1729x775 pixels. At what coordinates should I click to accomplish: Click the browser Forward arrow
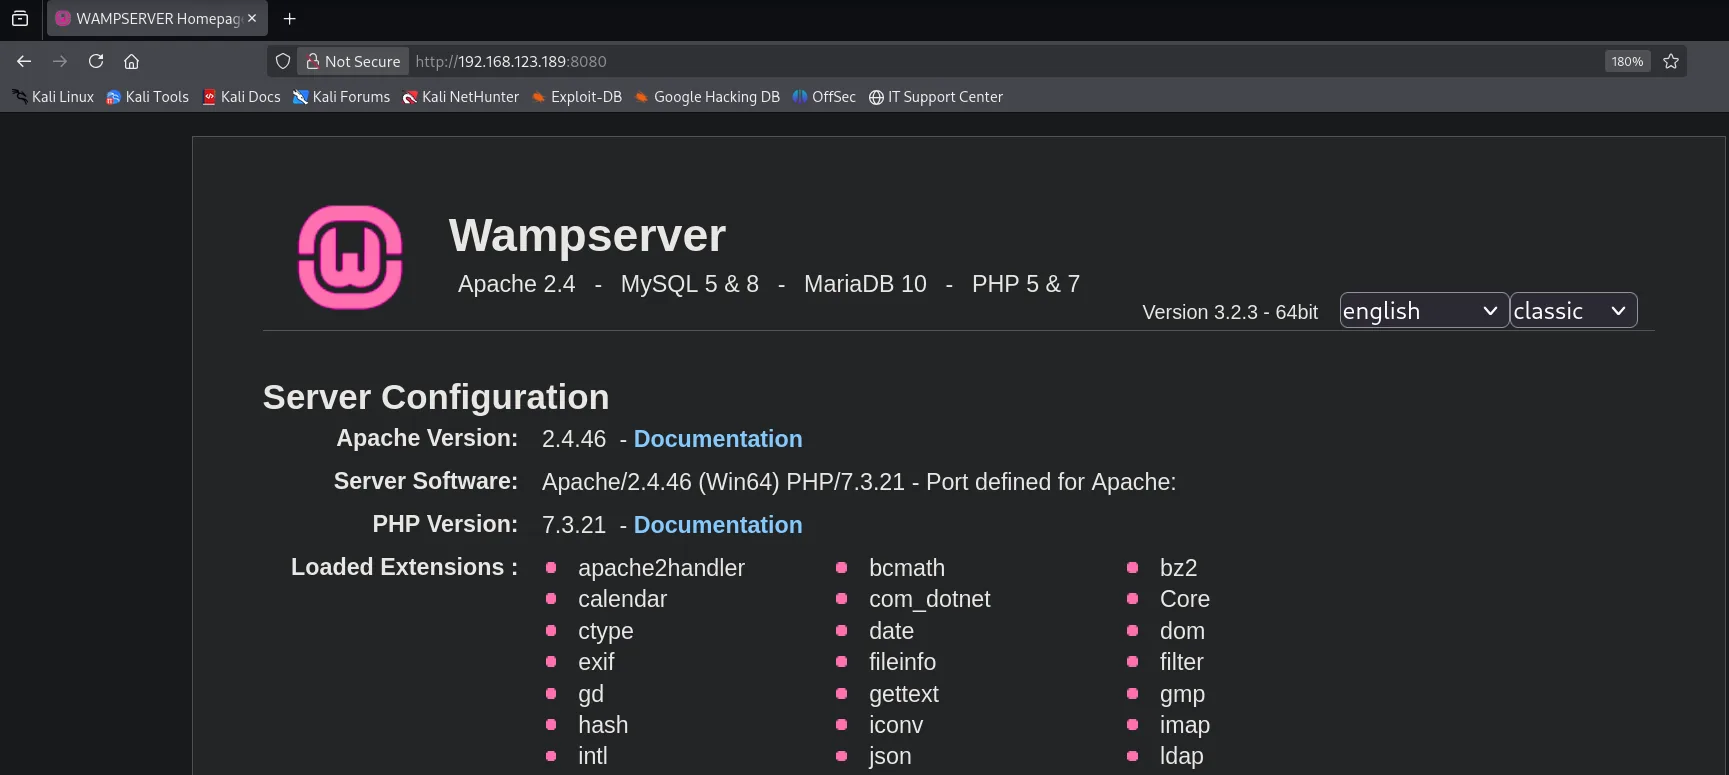60,61
